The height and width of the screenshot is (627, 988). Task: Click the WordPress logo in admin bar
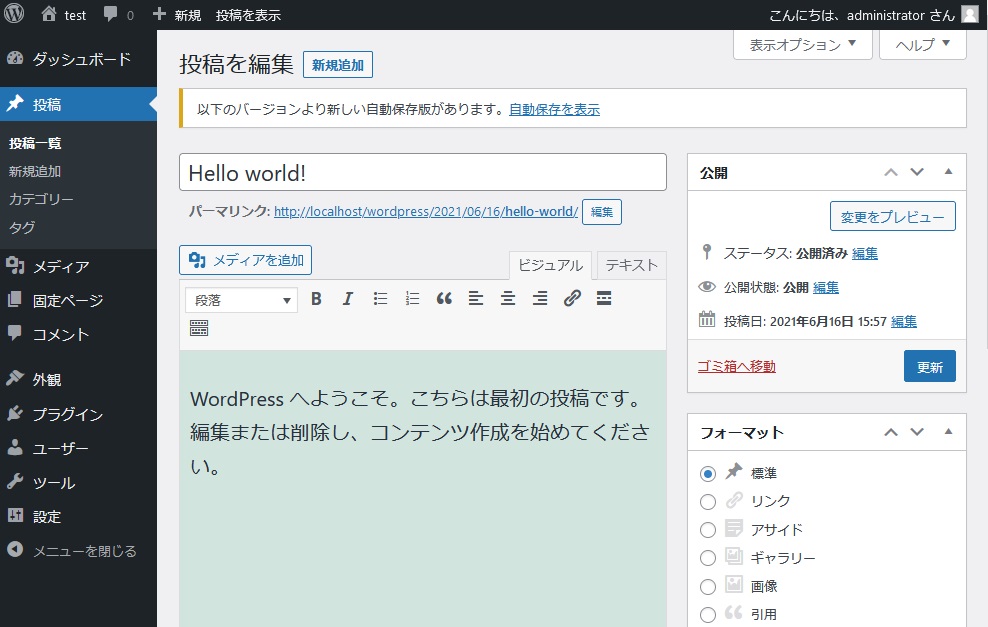pos(14,14)
